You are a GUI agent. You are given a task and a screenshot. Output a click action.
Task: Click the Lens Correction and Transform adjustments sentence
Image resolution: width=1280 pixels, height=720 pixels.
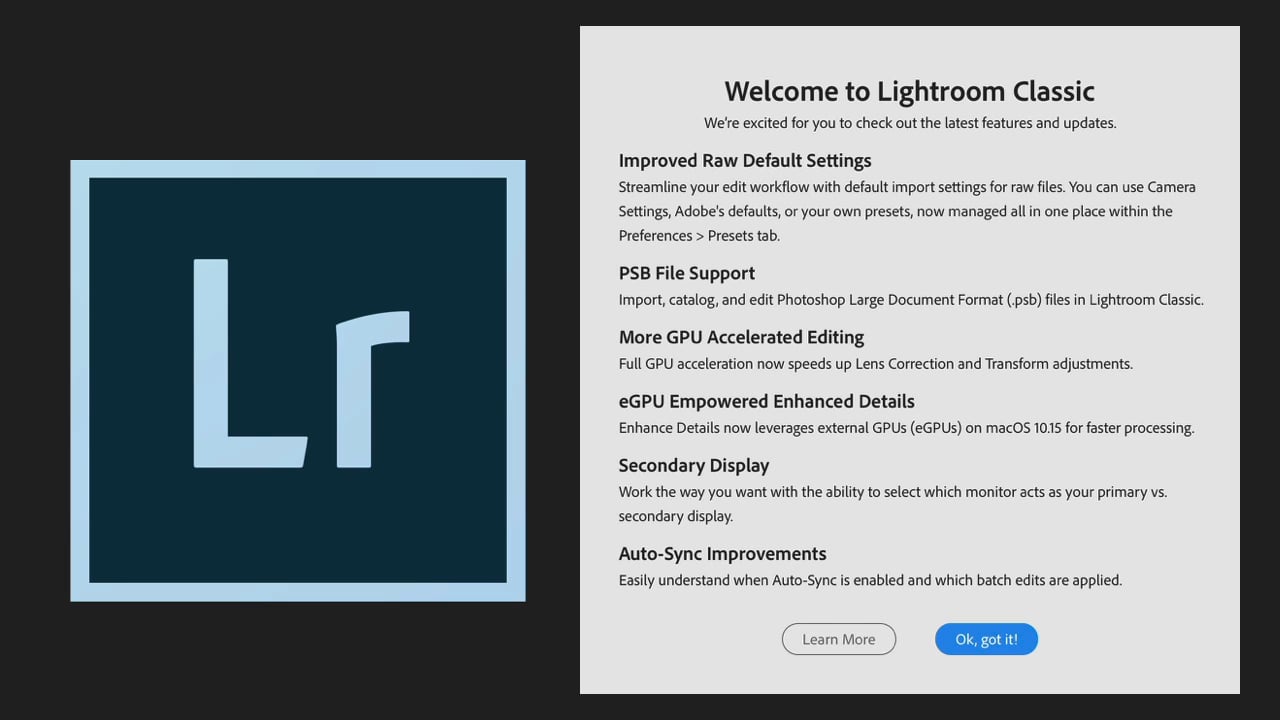(875, 363)
